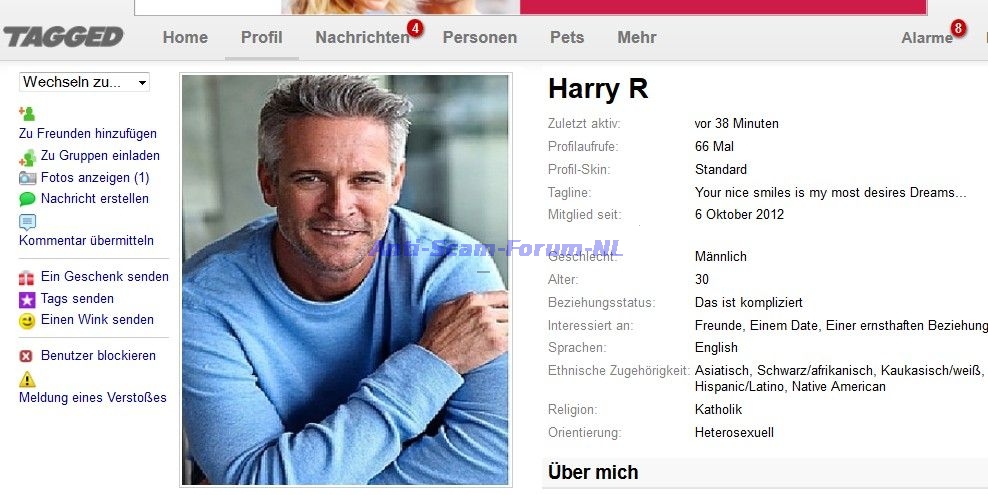
Task: Open the Nachrichten tab with 4 badge
Action: click(x=363, y=38)
